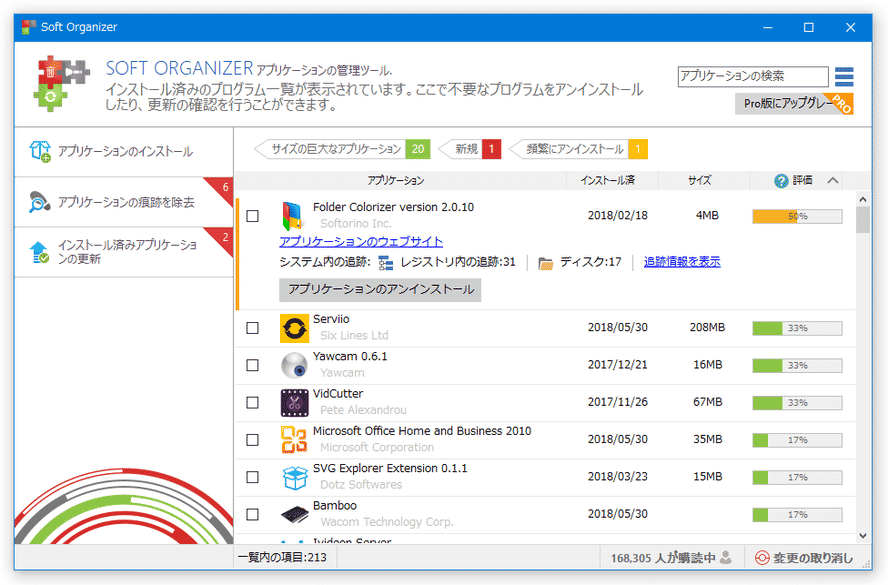The width and height of the screenshot is (888, 585).
Task: Check the VidCutter checkbox
Action: 253,403
